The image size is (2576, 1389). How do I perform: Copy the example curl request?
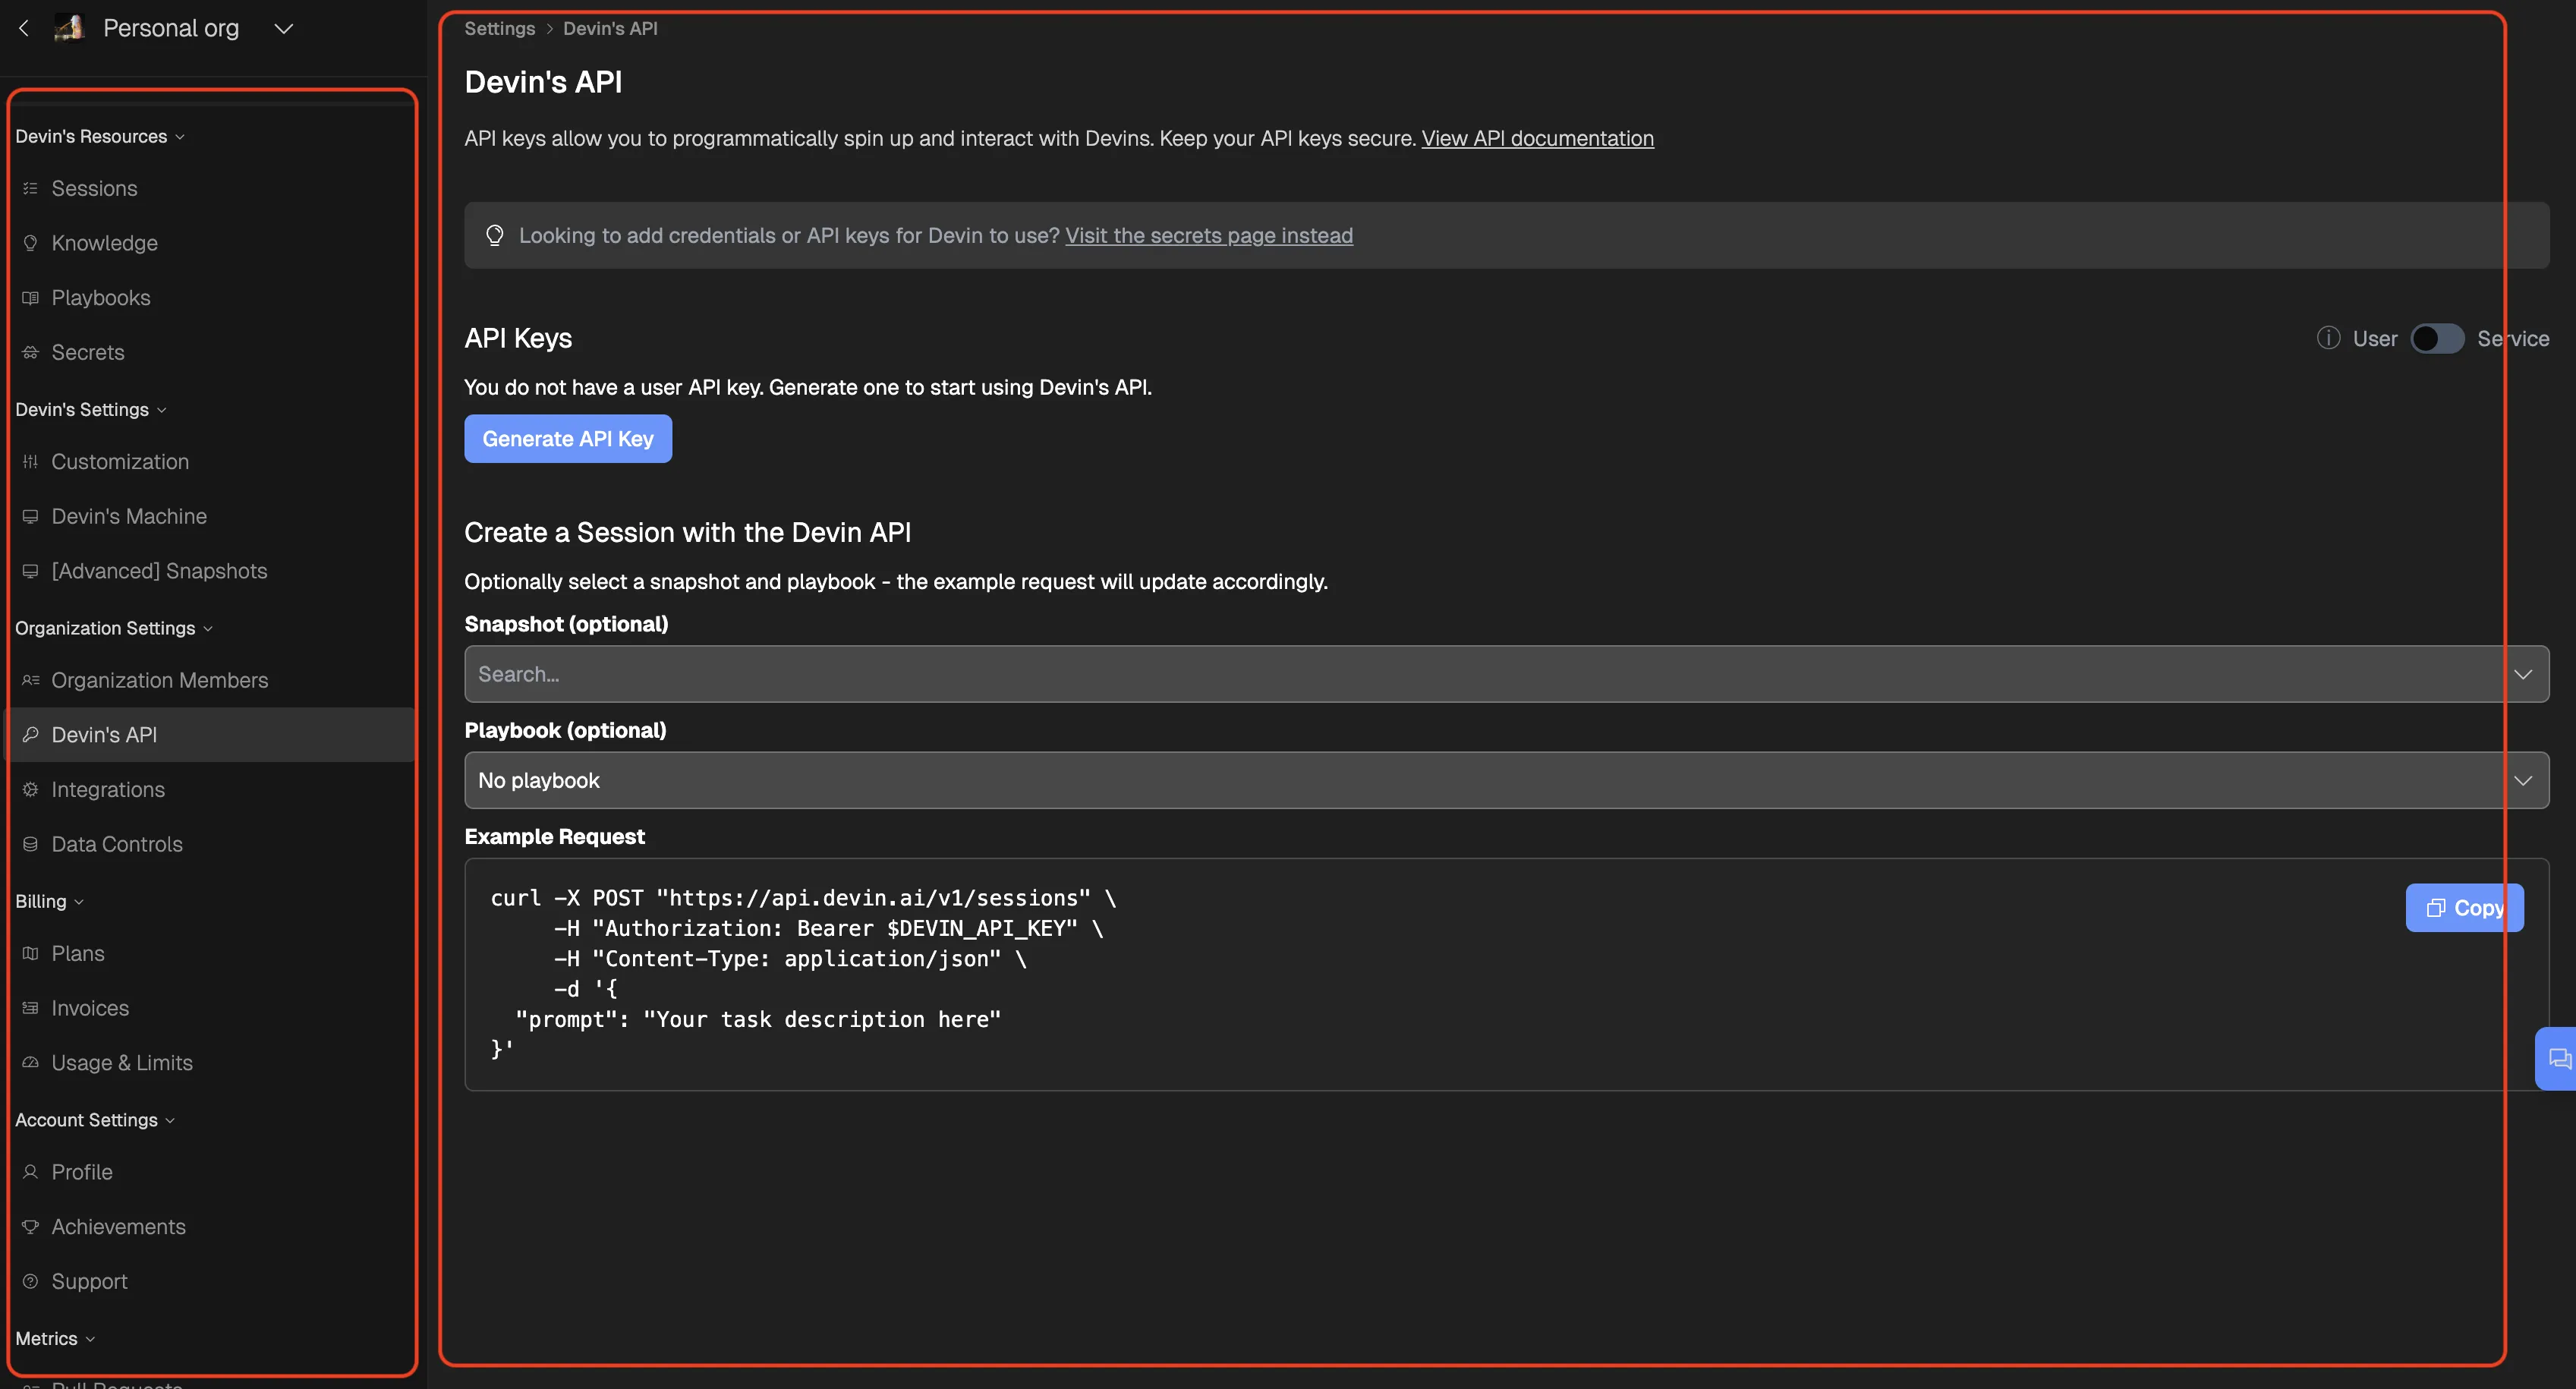(2464, 908)
